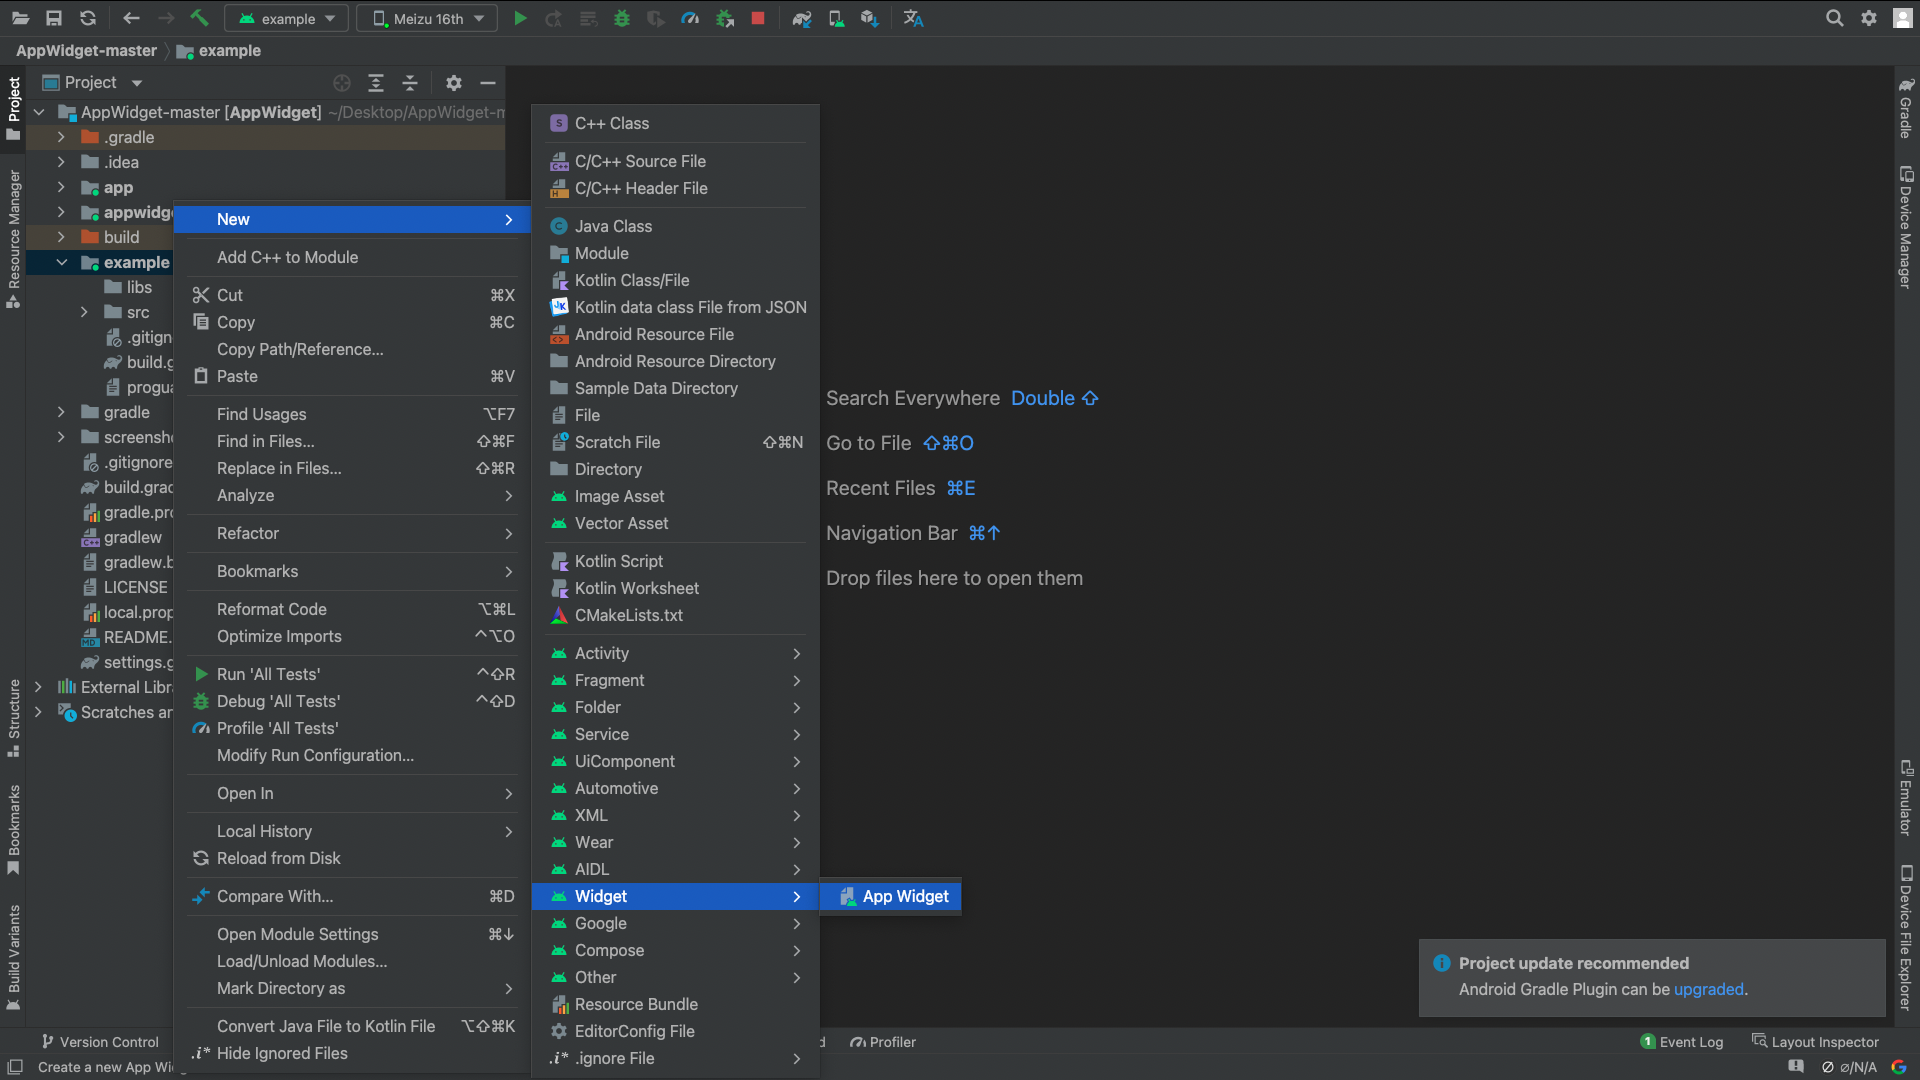Click Reformat Code in context menu
Viewport: 1920px width, 1080px height.
353,609
